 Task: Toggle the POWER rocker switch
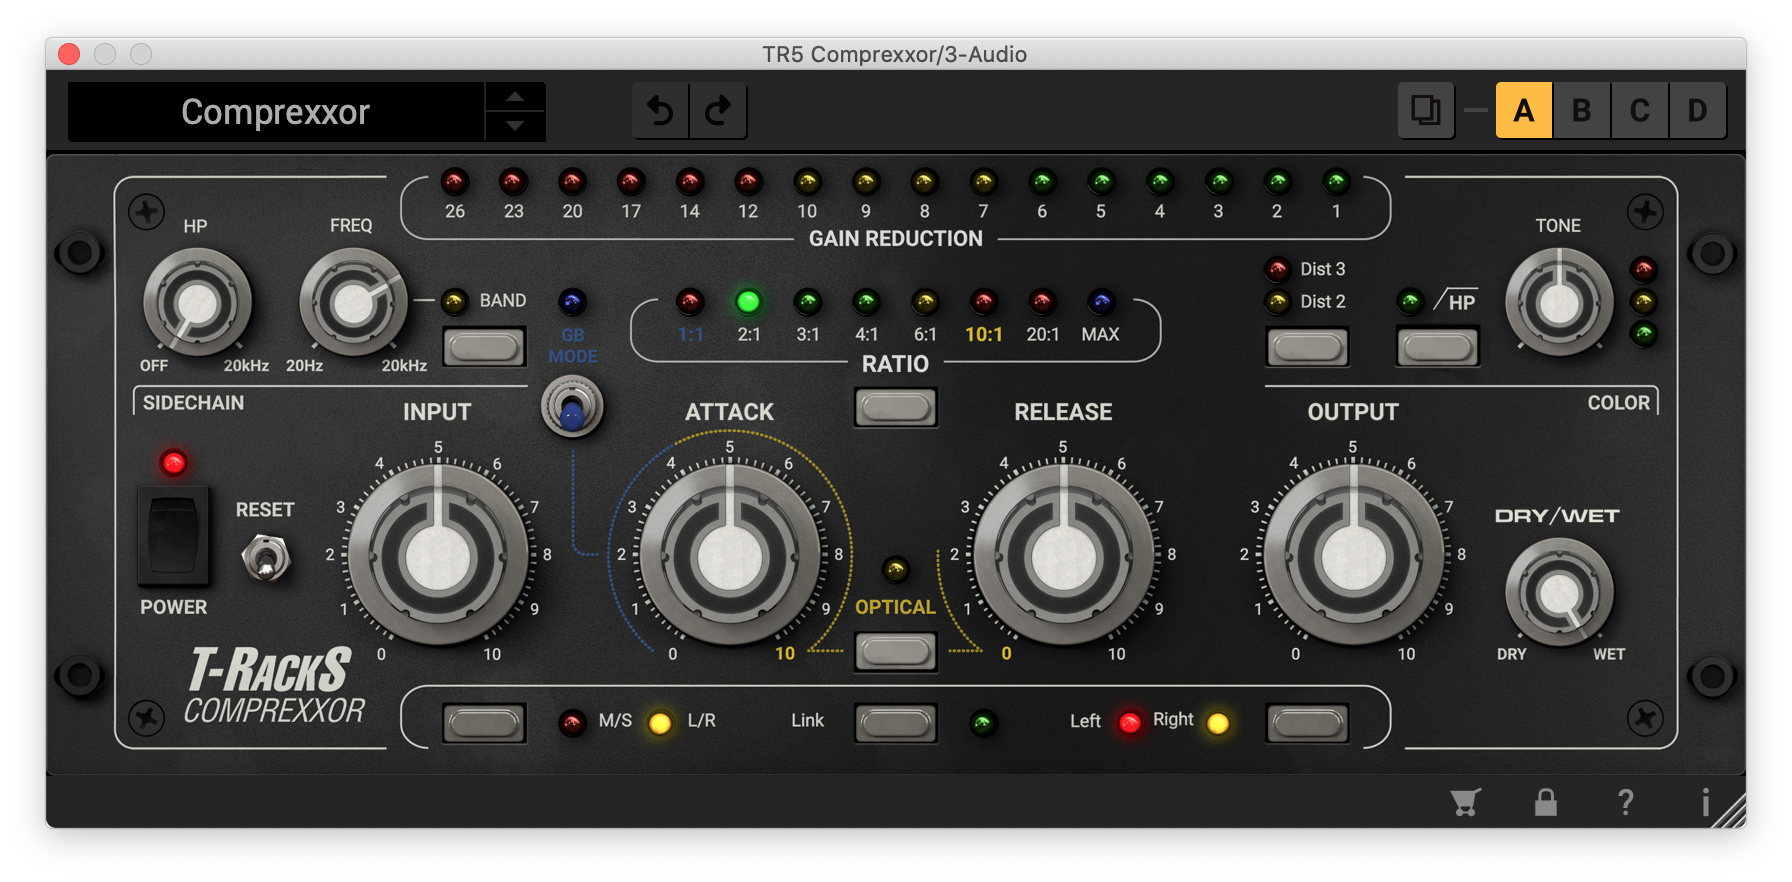tap(173, 535)
